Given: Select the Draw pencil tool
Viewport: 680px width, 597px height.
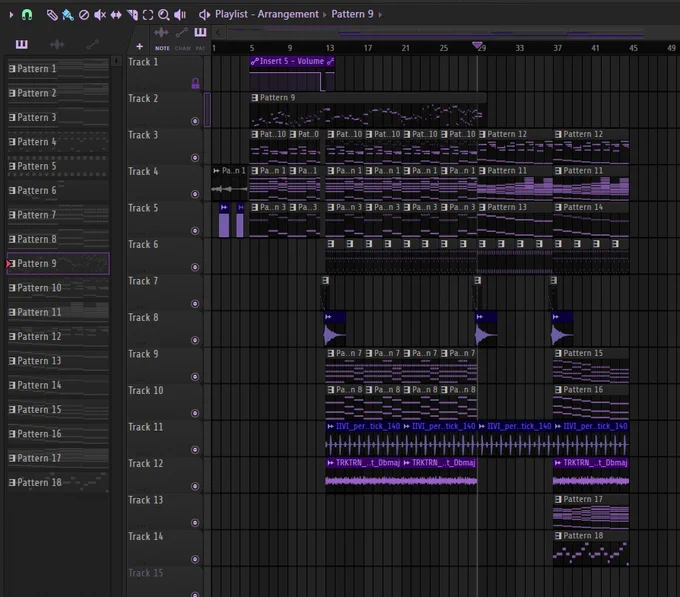Looking at the screenshot, I should tap(52, 15).
